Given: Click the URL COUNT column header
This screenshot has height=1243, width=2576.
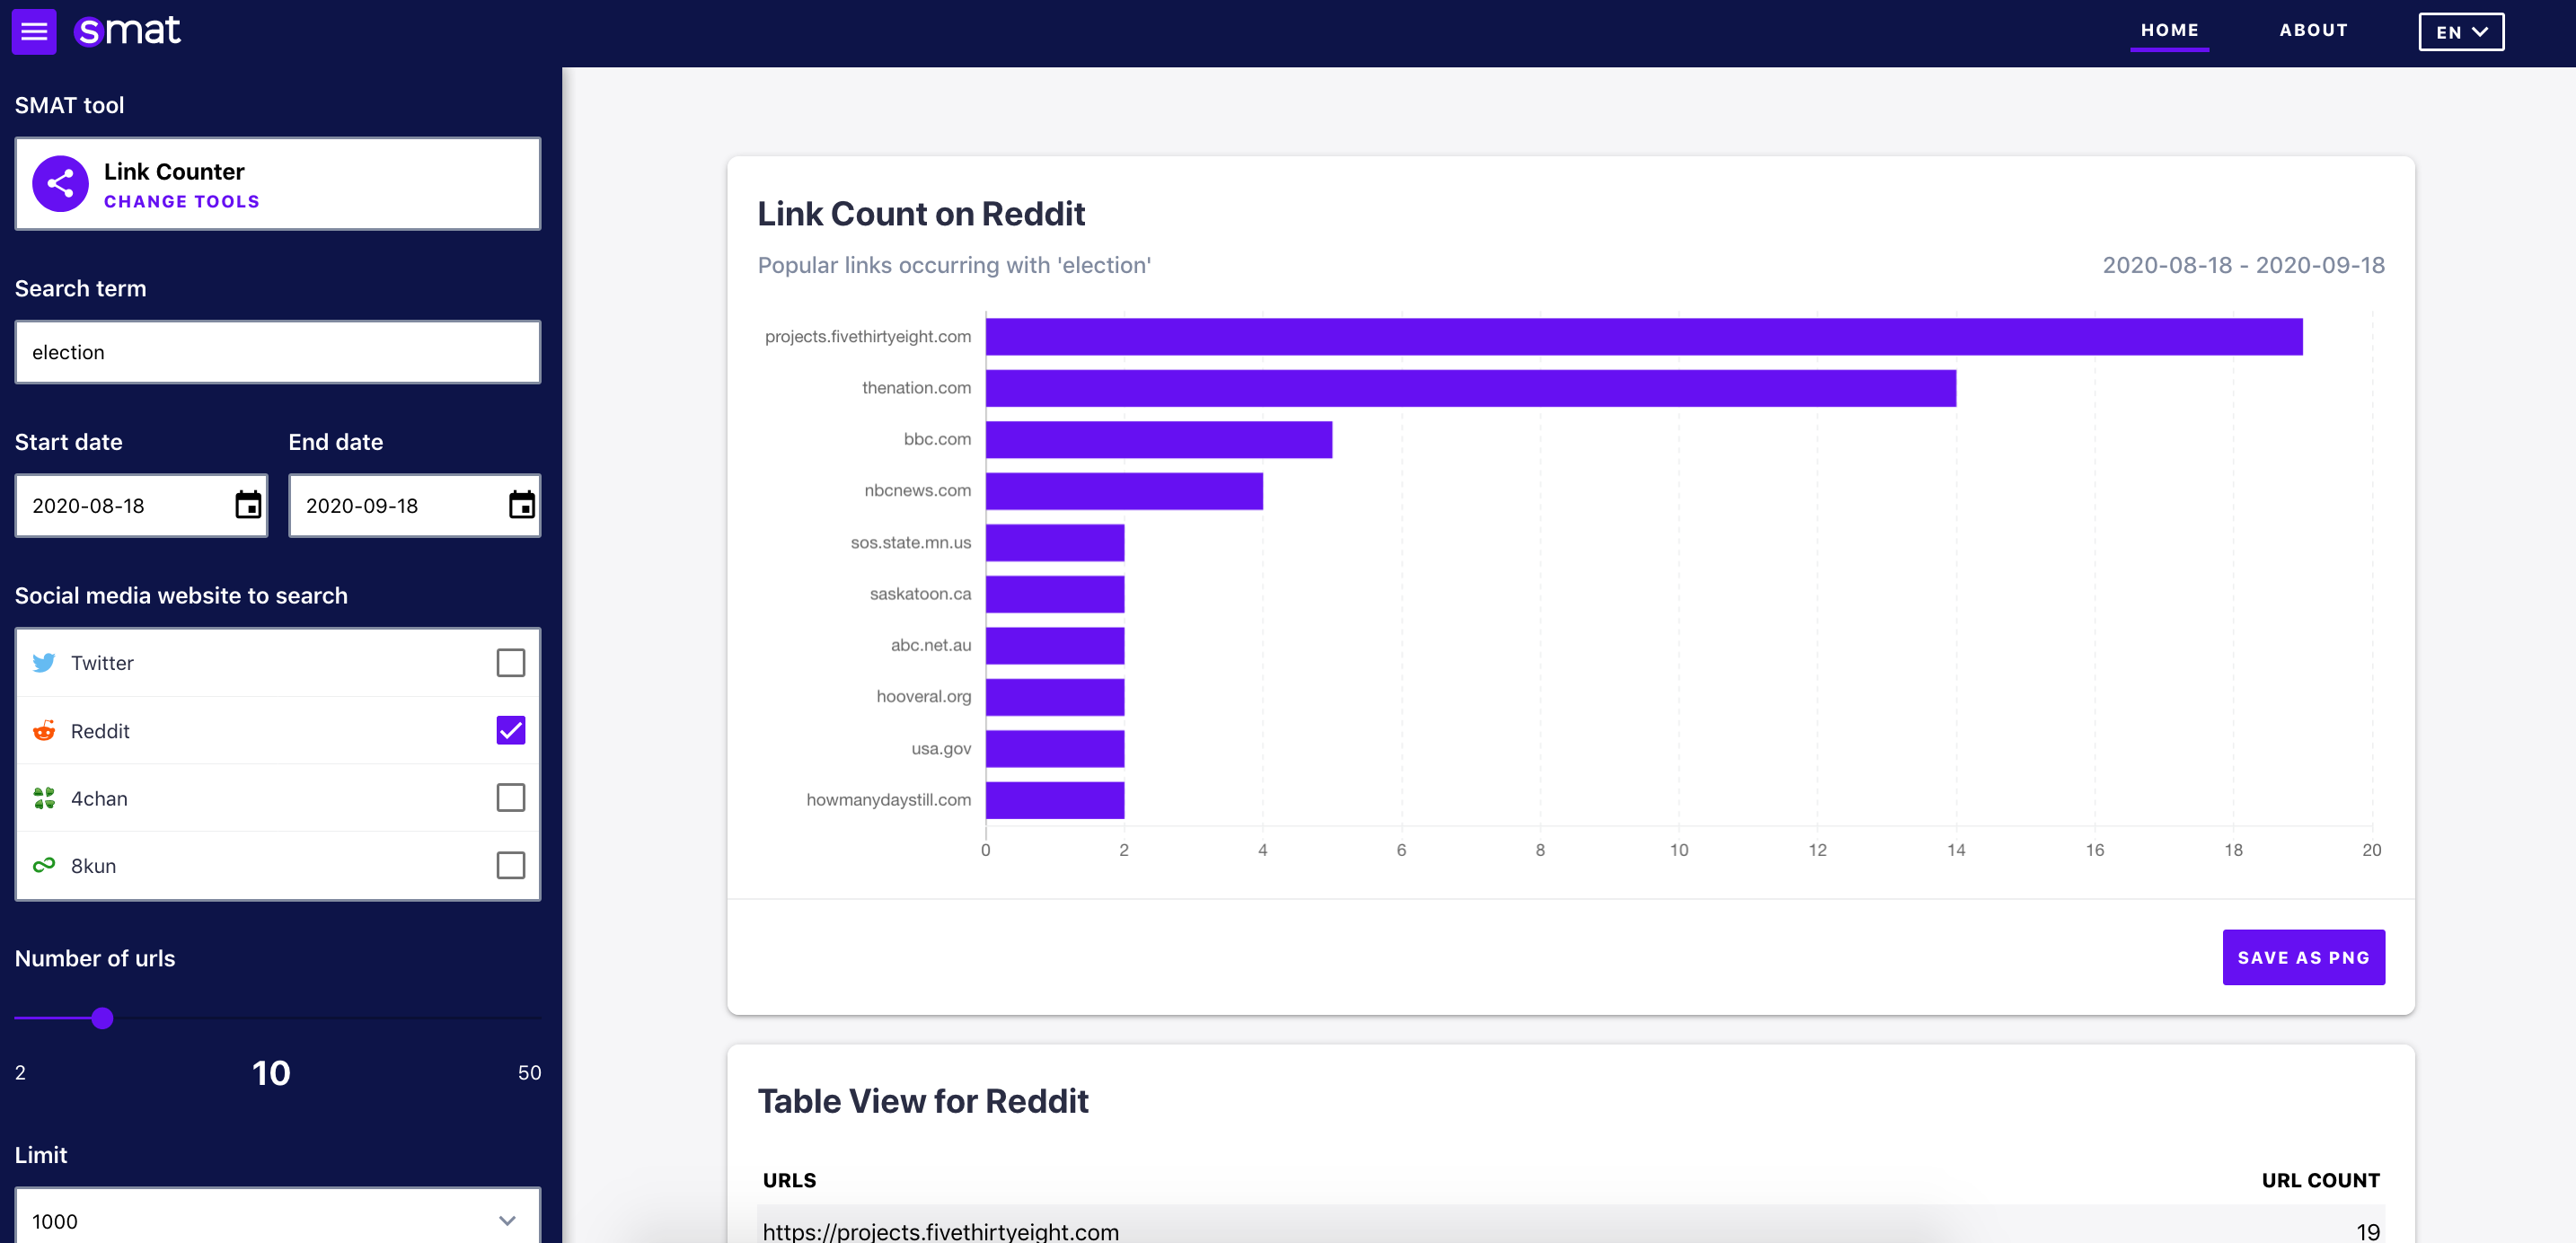Looking at the screenshot, I should [x=2320, y=1181].
